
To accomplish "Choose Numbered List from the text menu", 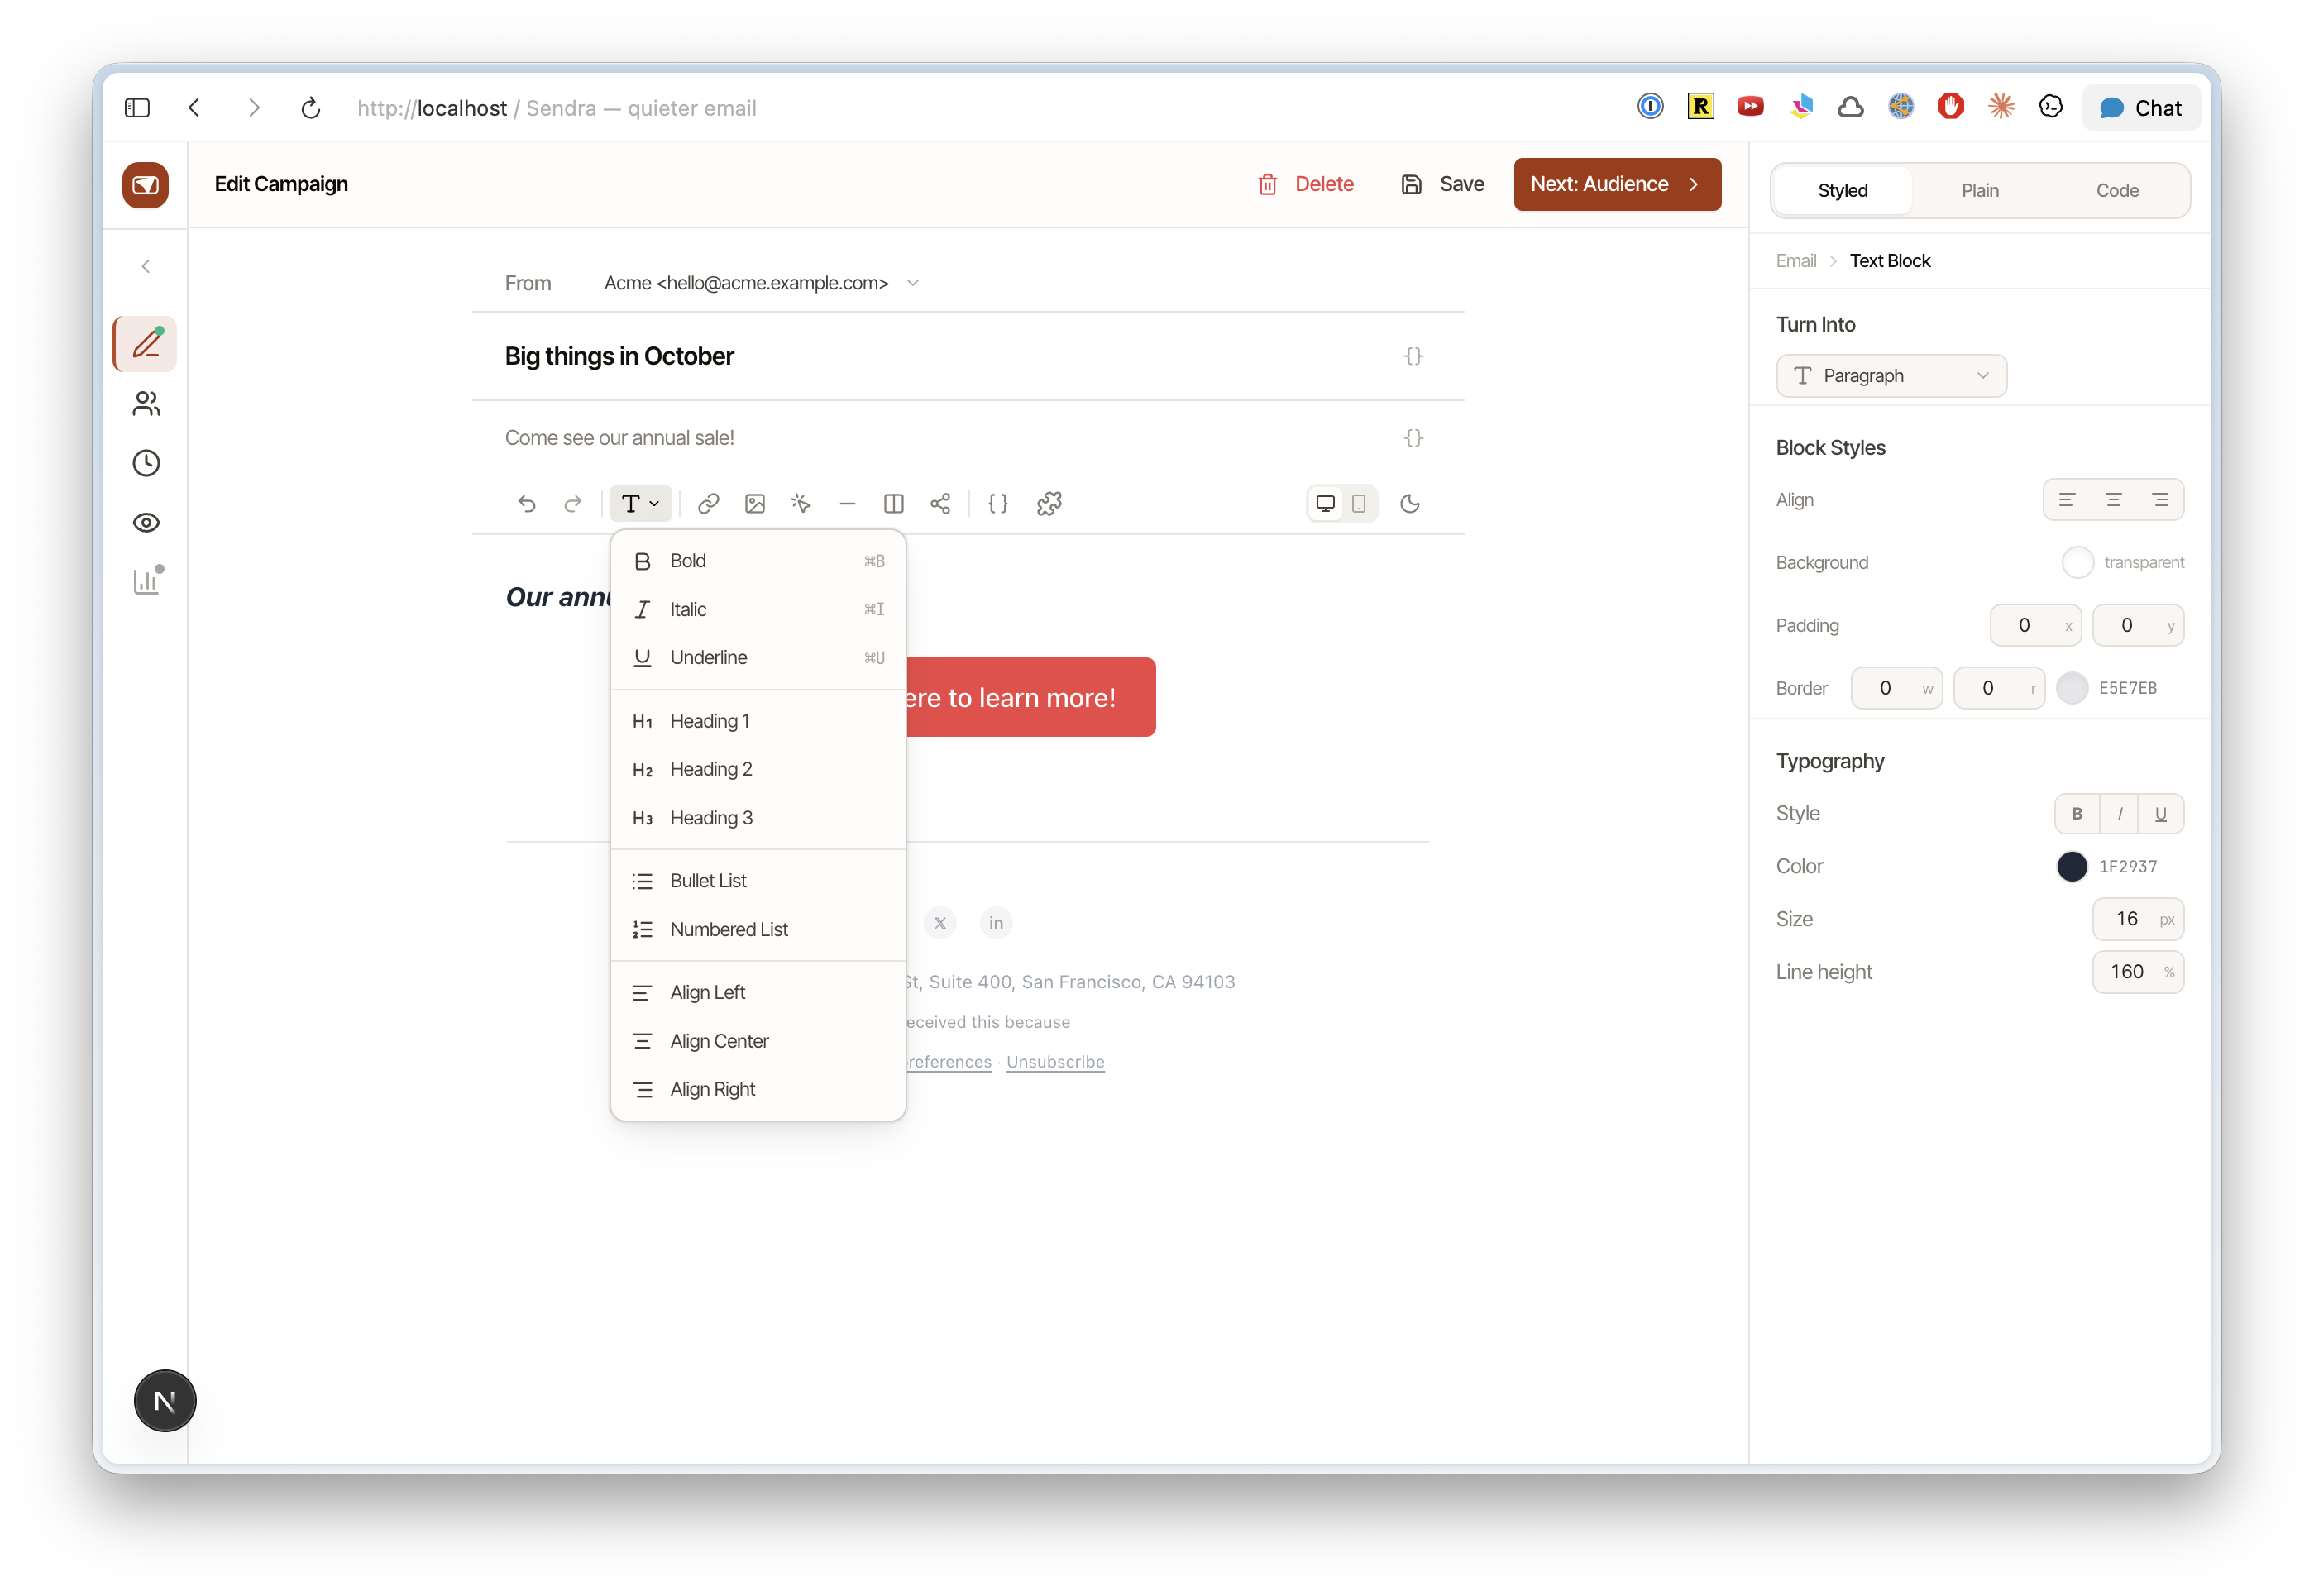I will point(757,929).
